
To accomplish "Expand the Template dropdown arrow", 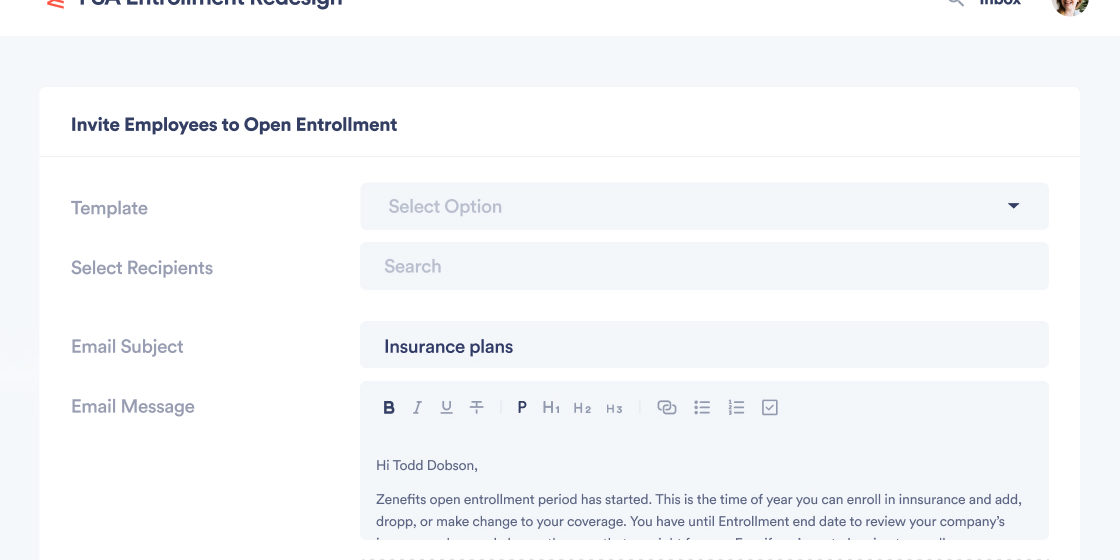I will (1013, 206).
